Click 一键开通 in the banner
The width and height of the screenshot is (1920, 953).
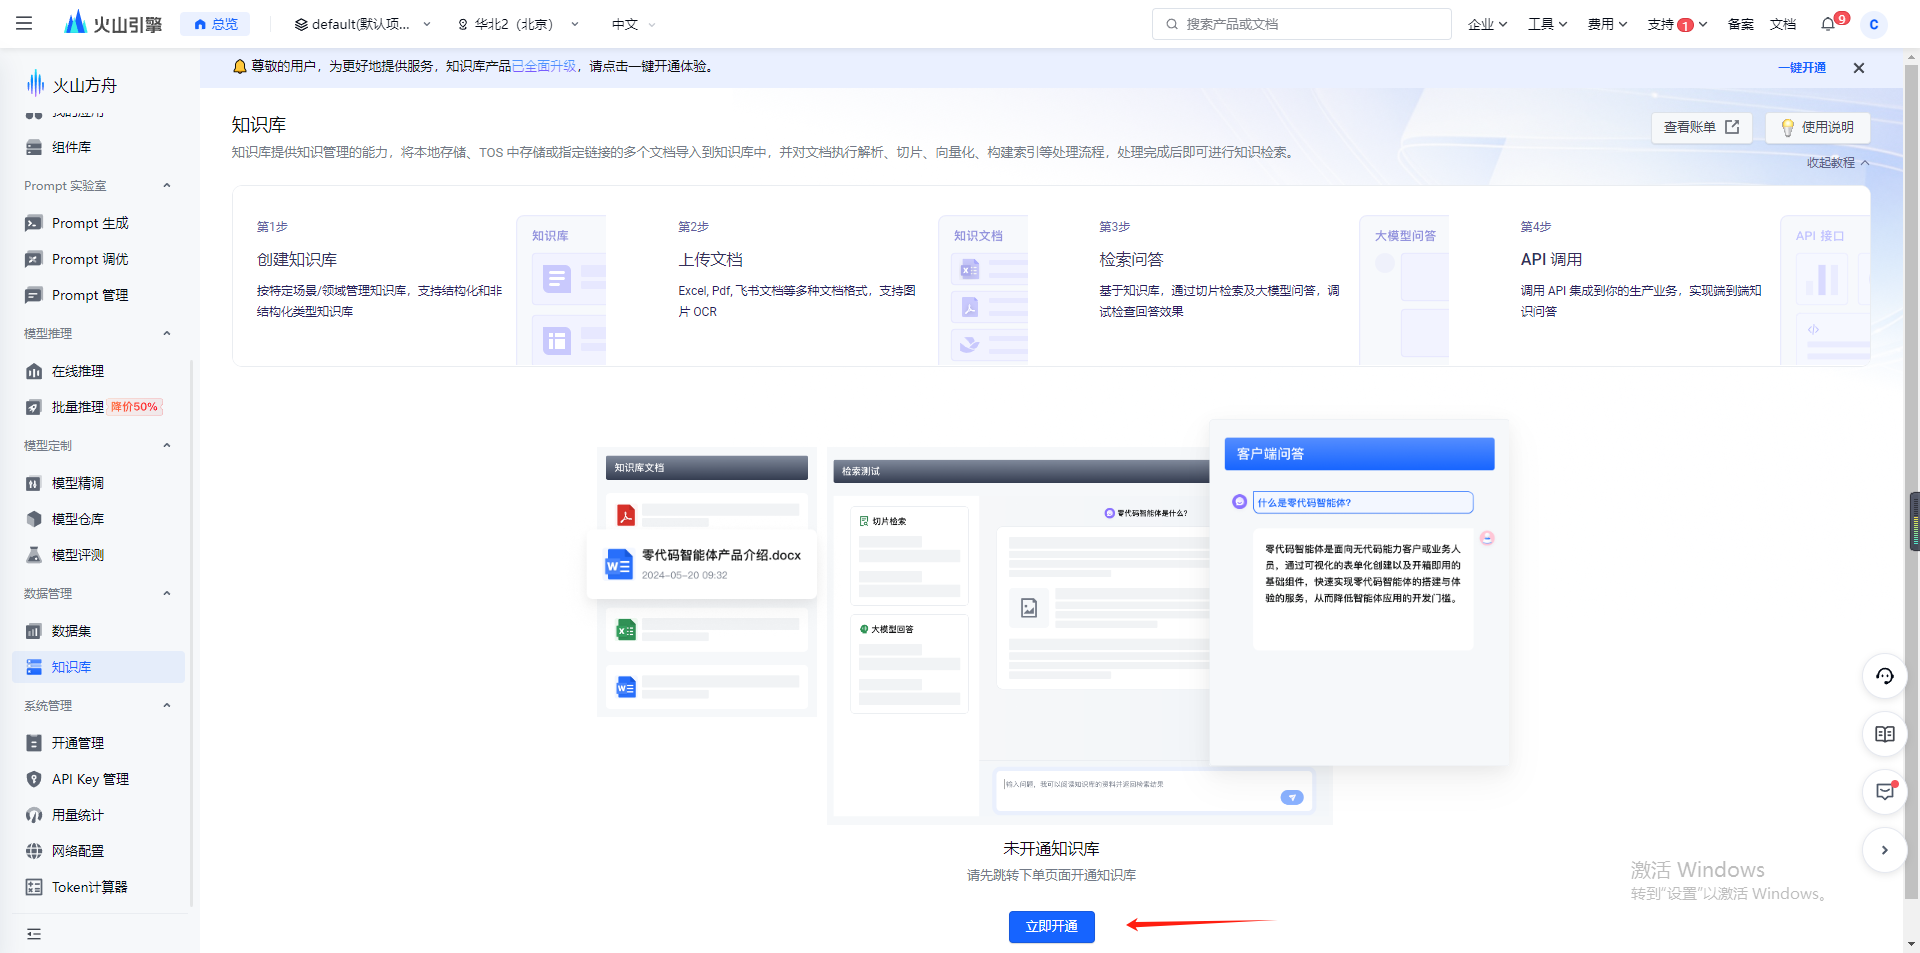(x=1802, y=68)
